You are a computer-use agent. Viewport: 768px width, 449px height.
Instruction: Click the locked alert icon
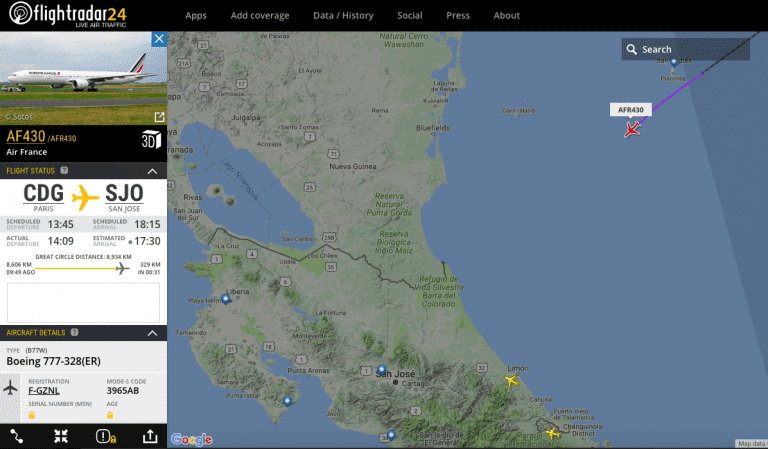(x=105, y=436)
